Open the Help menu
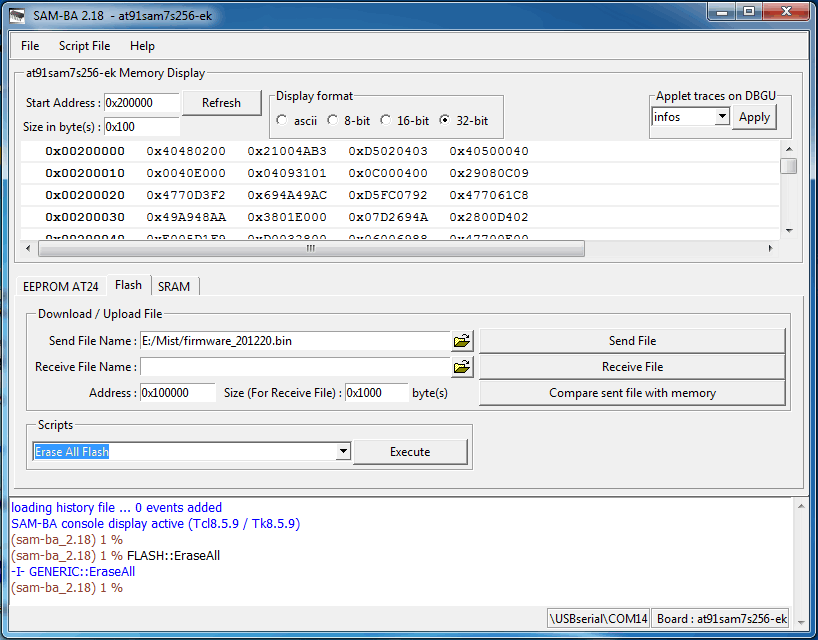 pos(142,46)
